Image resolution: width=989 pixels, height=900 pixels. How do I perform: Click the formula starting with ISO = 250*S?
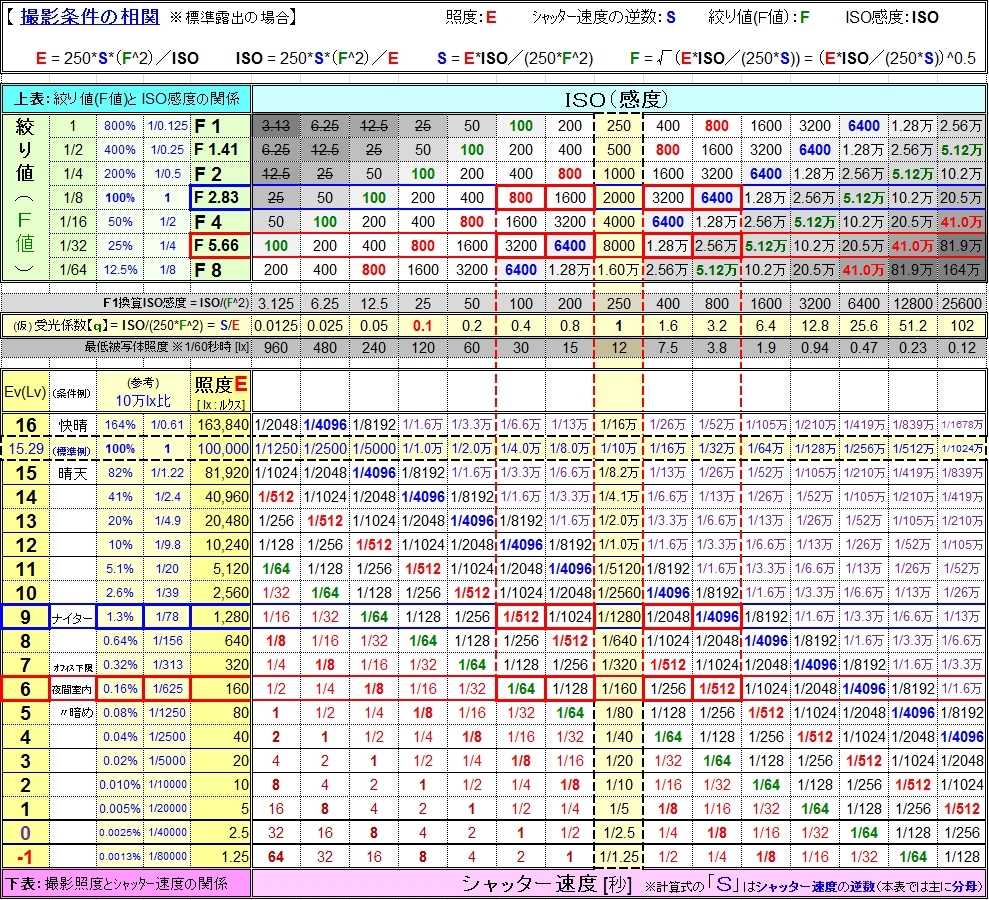point(317,59)
